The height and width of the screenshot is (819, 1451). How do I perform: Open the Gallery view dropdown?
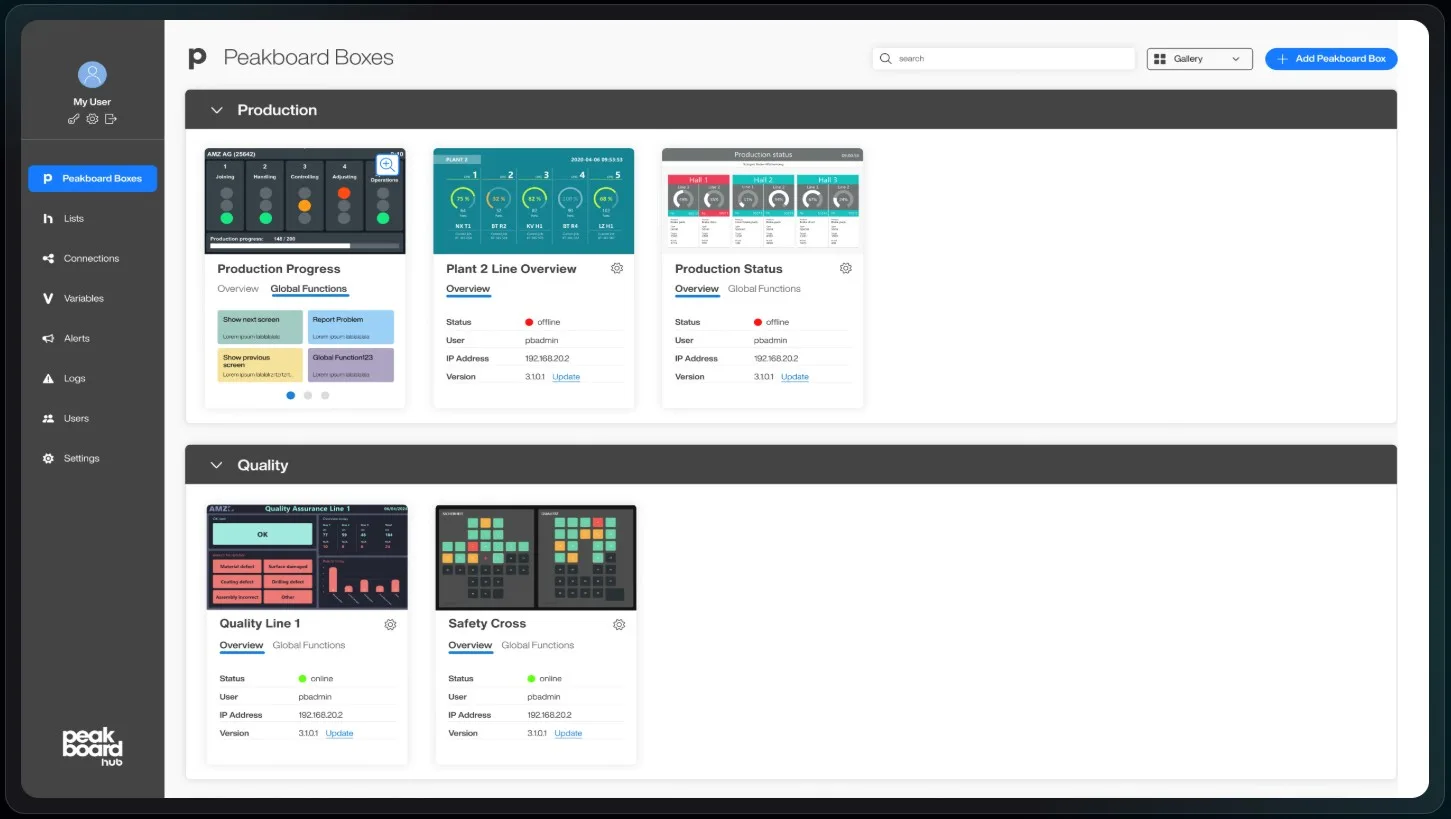coord(1200,59)
